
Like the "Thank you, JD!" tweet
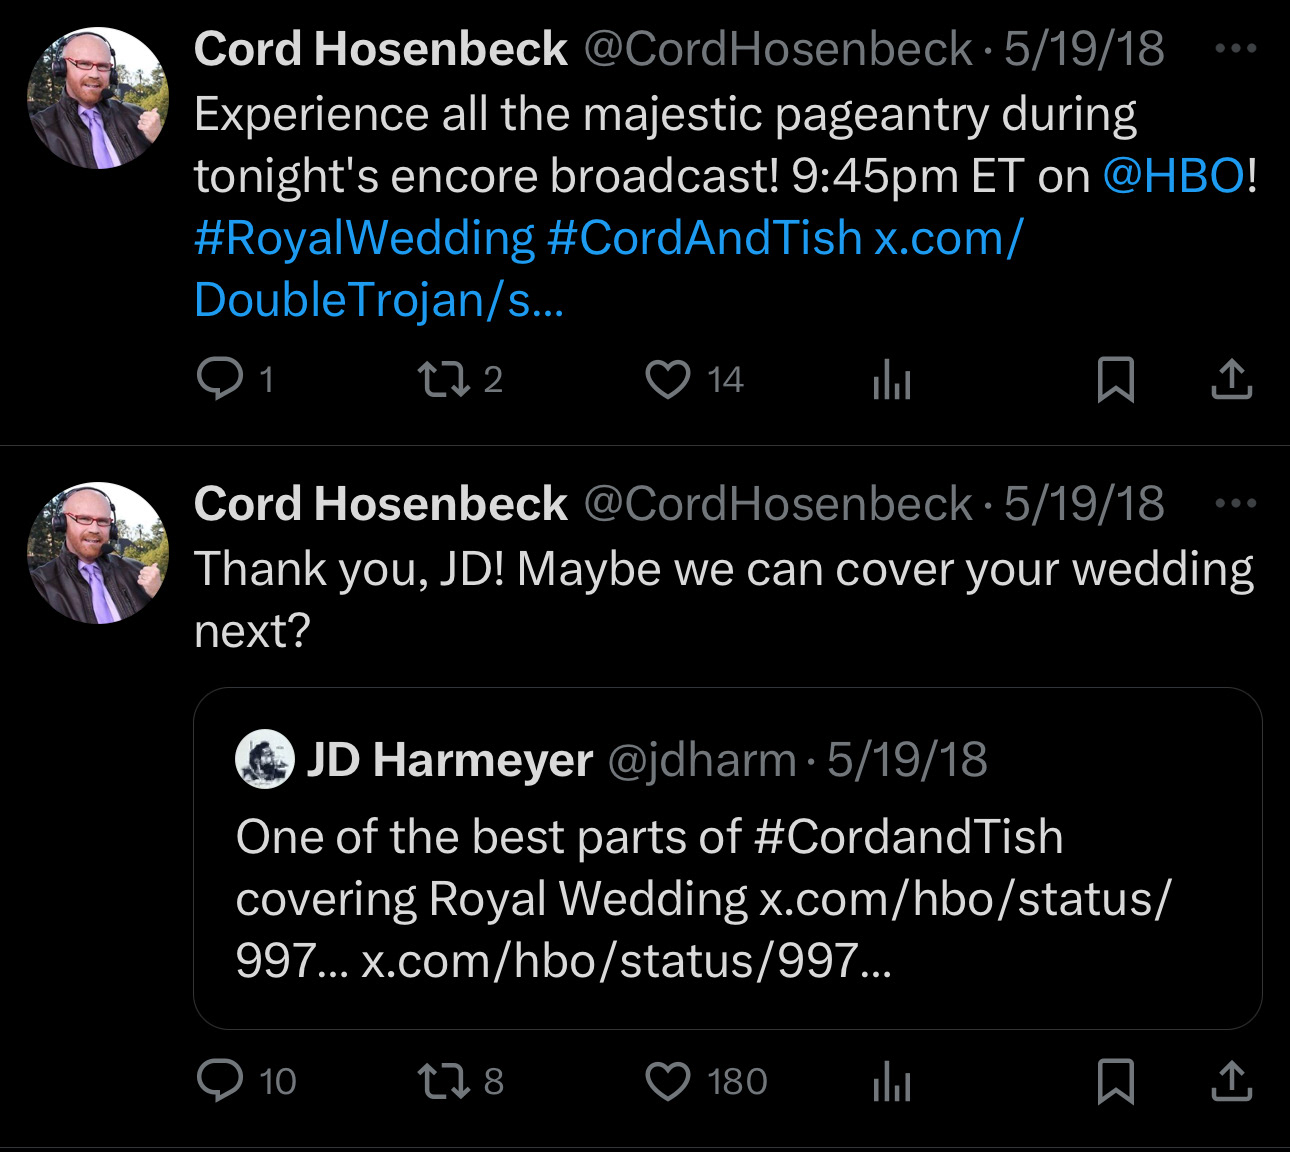coord(668,1081)
